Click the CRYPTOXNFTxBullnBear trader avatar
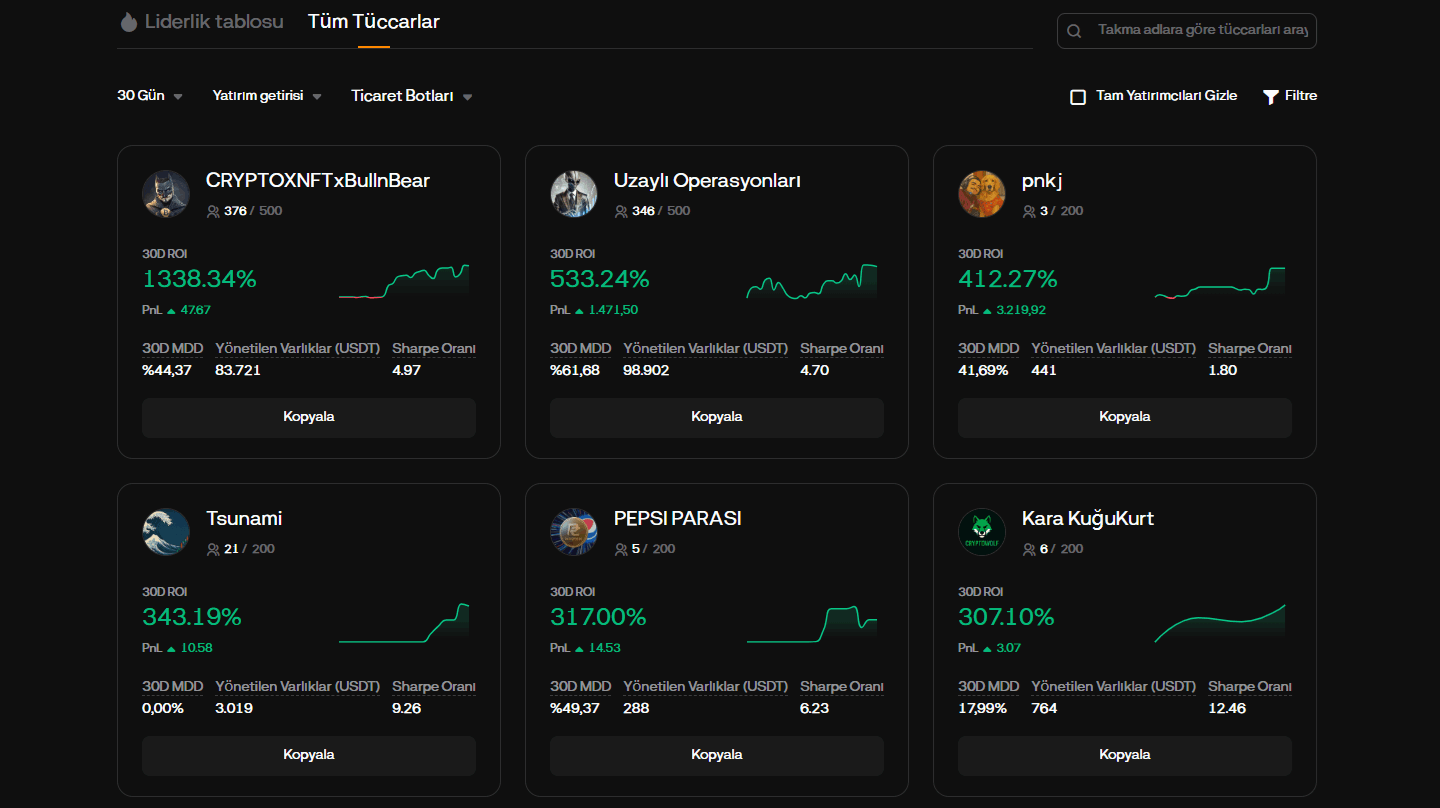The height and width of the screenshot is (808, 1440). point(166,194)
